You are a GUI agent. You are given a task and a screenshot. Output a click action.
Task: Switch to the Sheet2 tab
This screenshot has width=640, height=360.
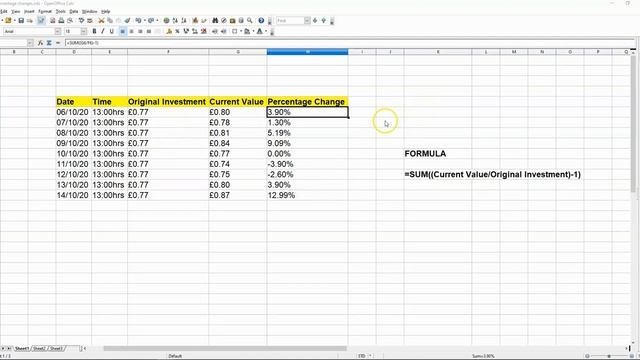[39, 349]
